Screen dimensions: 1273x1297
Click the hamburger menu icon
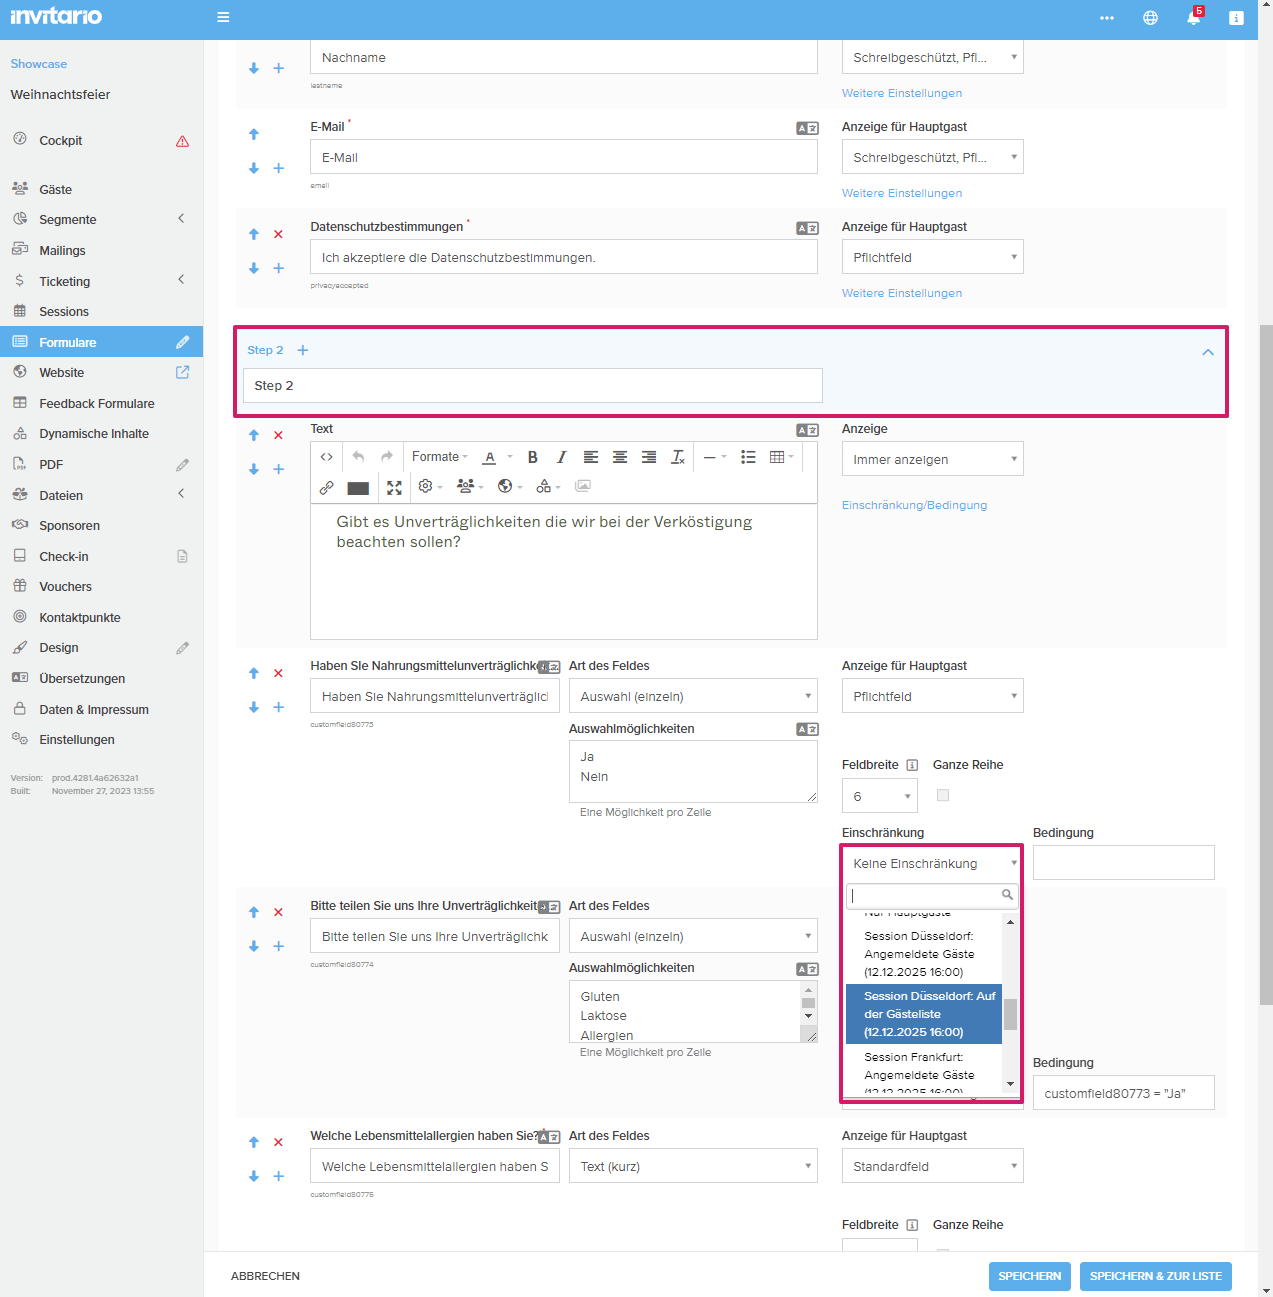[223, 17]
